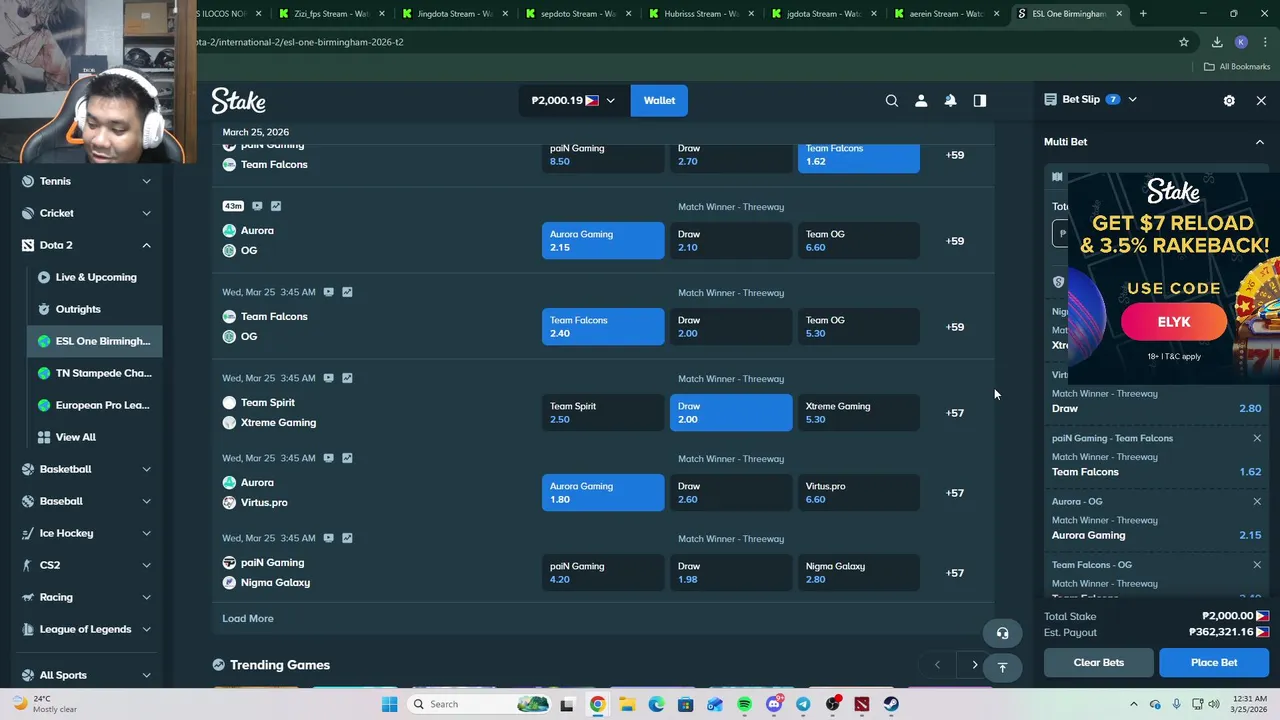The width and height of the screenshot is (1280, 720).
Task: Open stats icon for Team Spirit vs Xtreme Gaming
Action: tap(347, 378)
